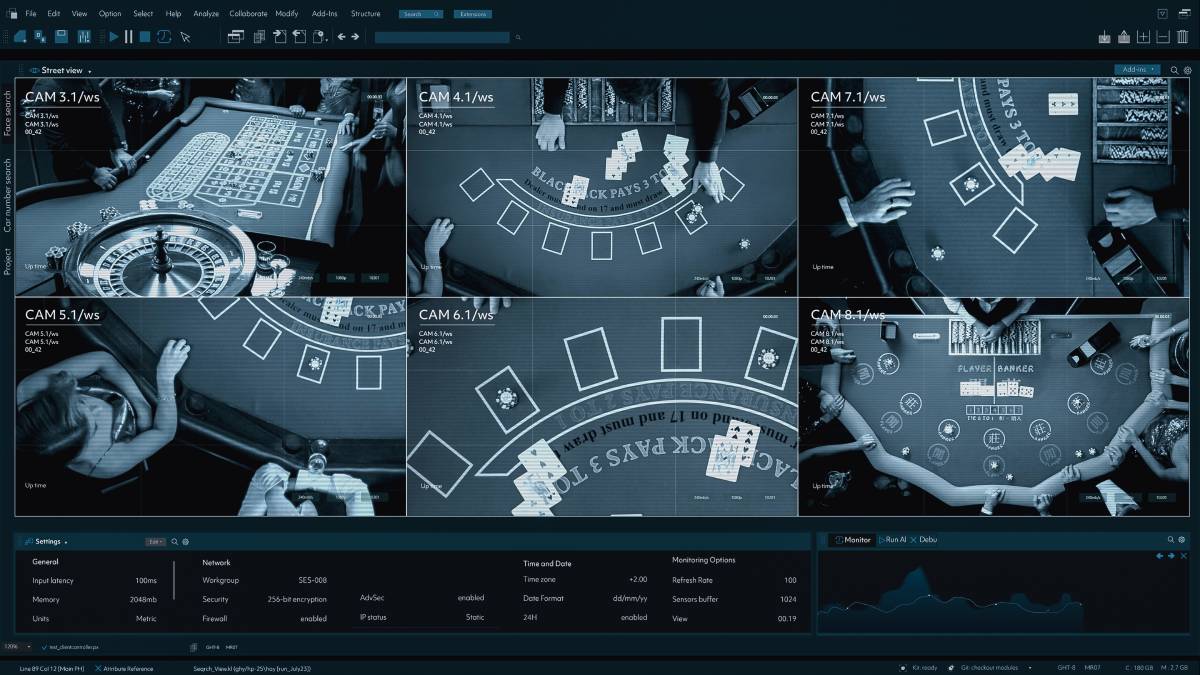Toggle the Firewall enabled setting
The width and height of the screenshot is (1200, 675).
click(314, 618)
